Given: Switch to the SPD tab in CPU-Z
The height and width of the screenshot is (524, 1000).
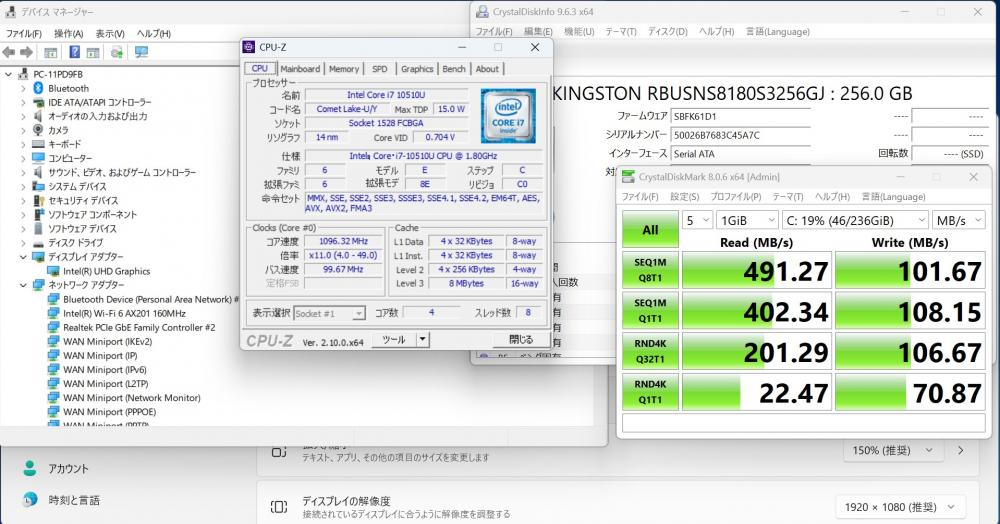Looking at the screenshot, I should point(379,69).
